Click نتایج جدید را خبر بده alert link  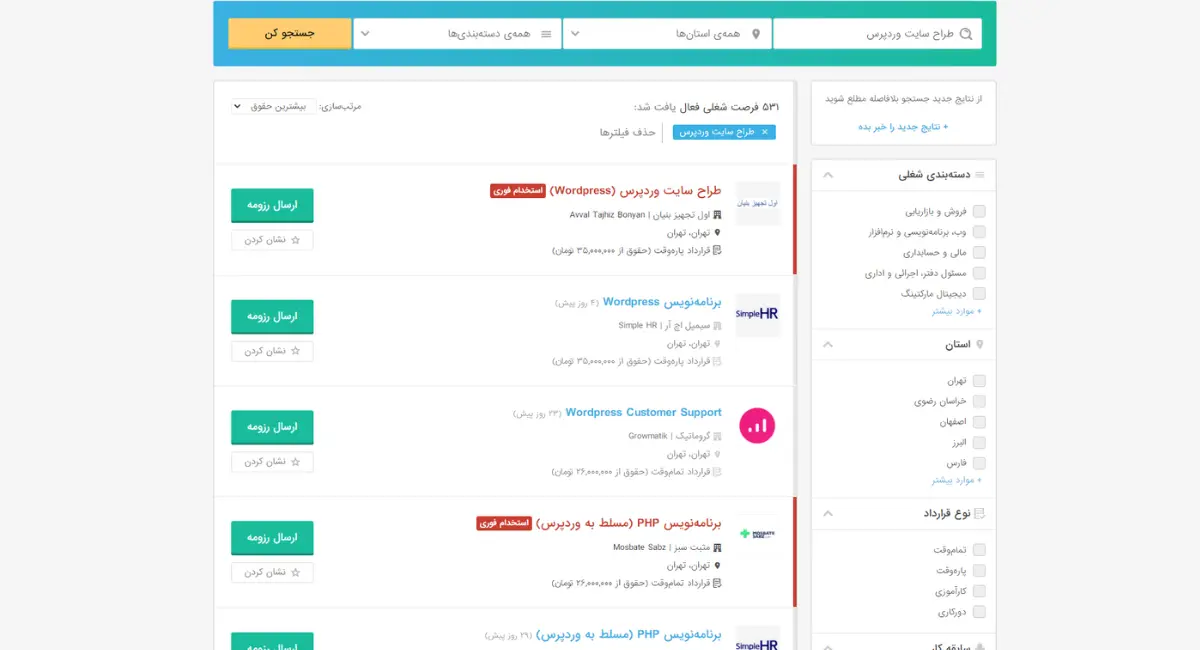point(903,127)
